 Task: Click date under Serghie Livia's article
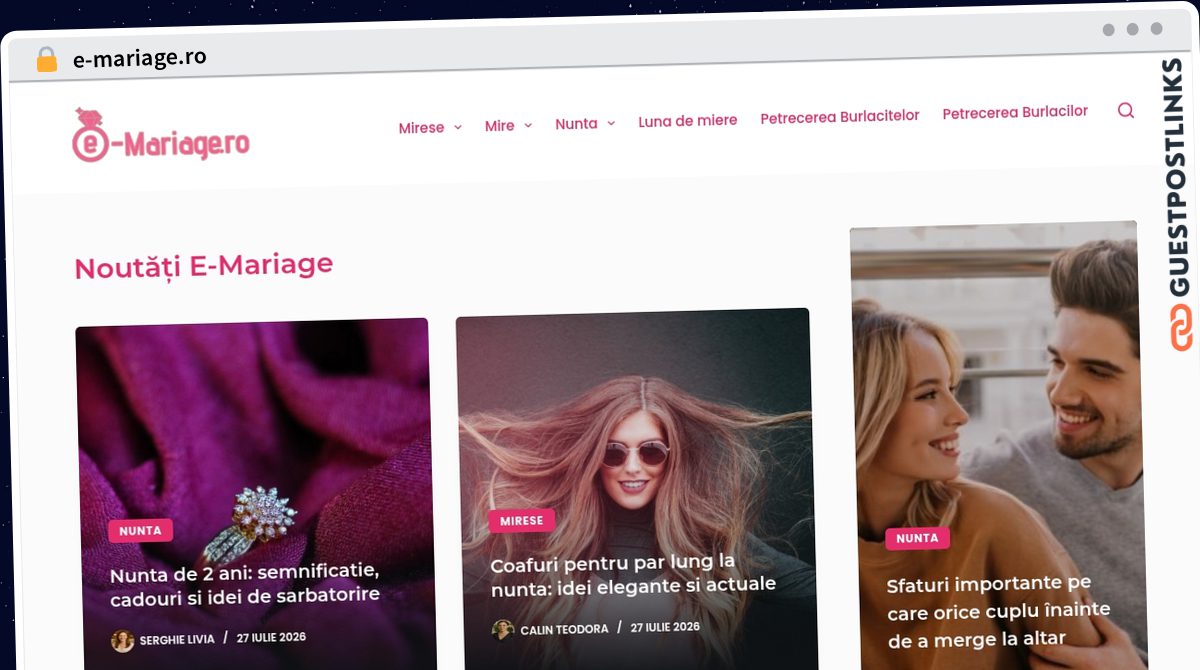click(x=271, y=638)
